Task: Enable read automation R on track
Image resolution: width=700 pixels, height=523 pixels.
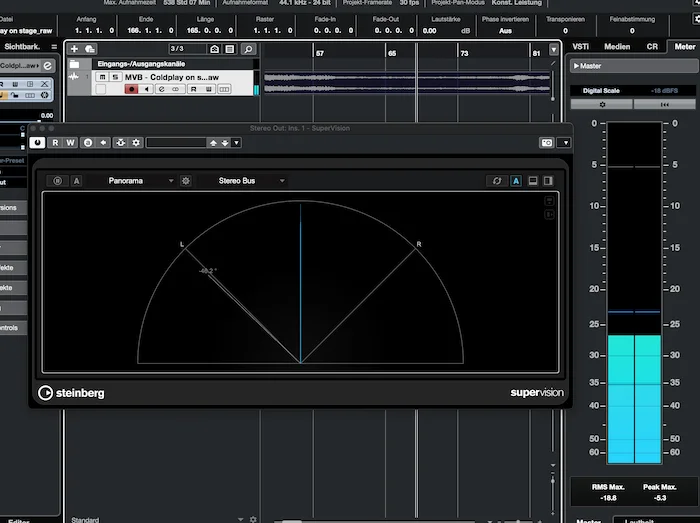Action: point(193,89)
